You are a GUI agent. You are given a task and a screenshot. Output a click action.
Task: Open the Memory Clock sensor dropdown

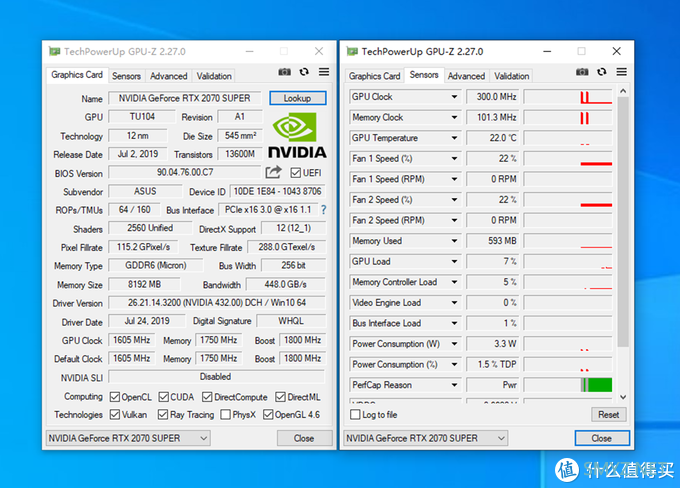pyautogui.click(x=454, y=117)
